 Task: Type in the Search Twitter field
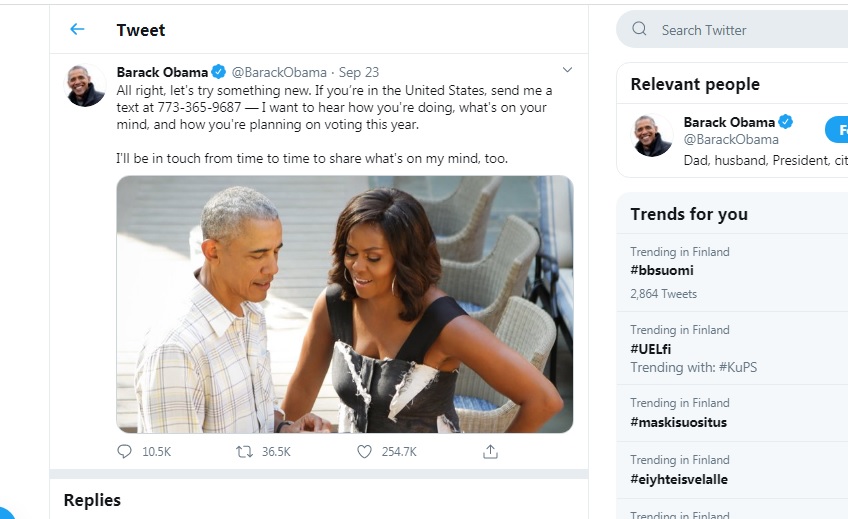click(x=740, y=30)
